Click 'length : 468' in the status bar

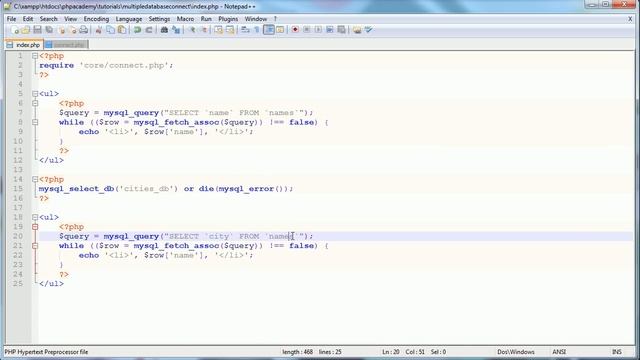pos(297,352)
